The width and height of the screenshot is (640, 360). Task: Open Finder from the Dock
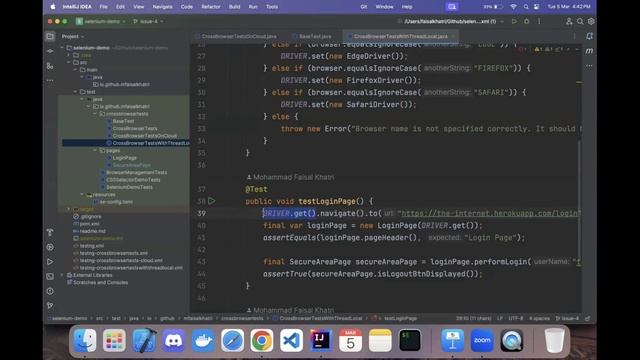(85, 340)
